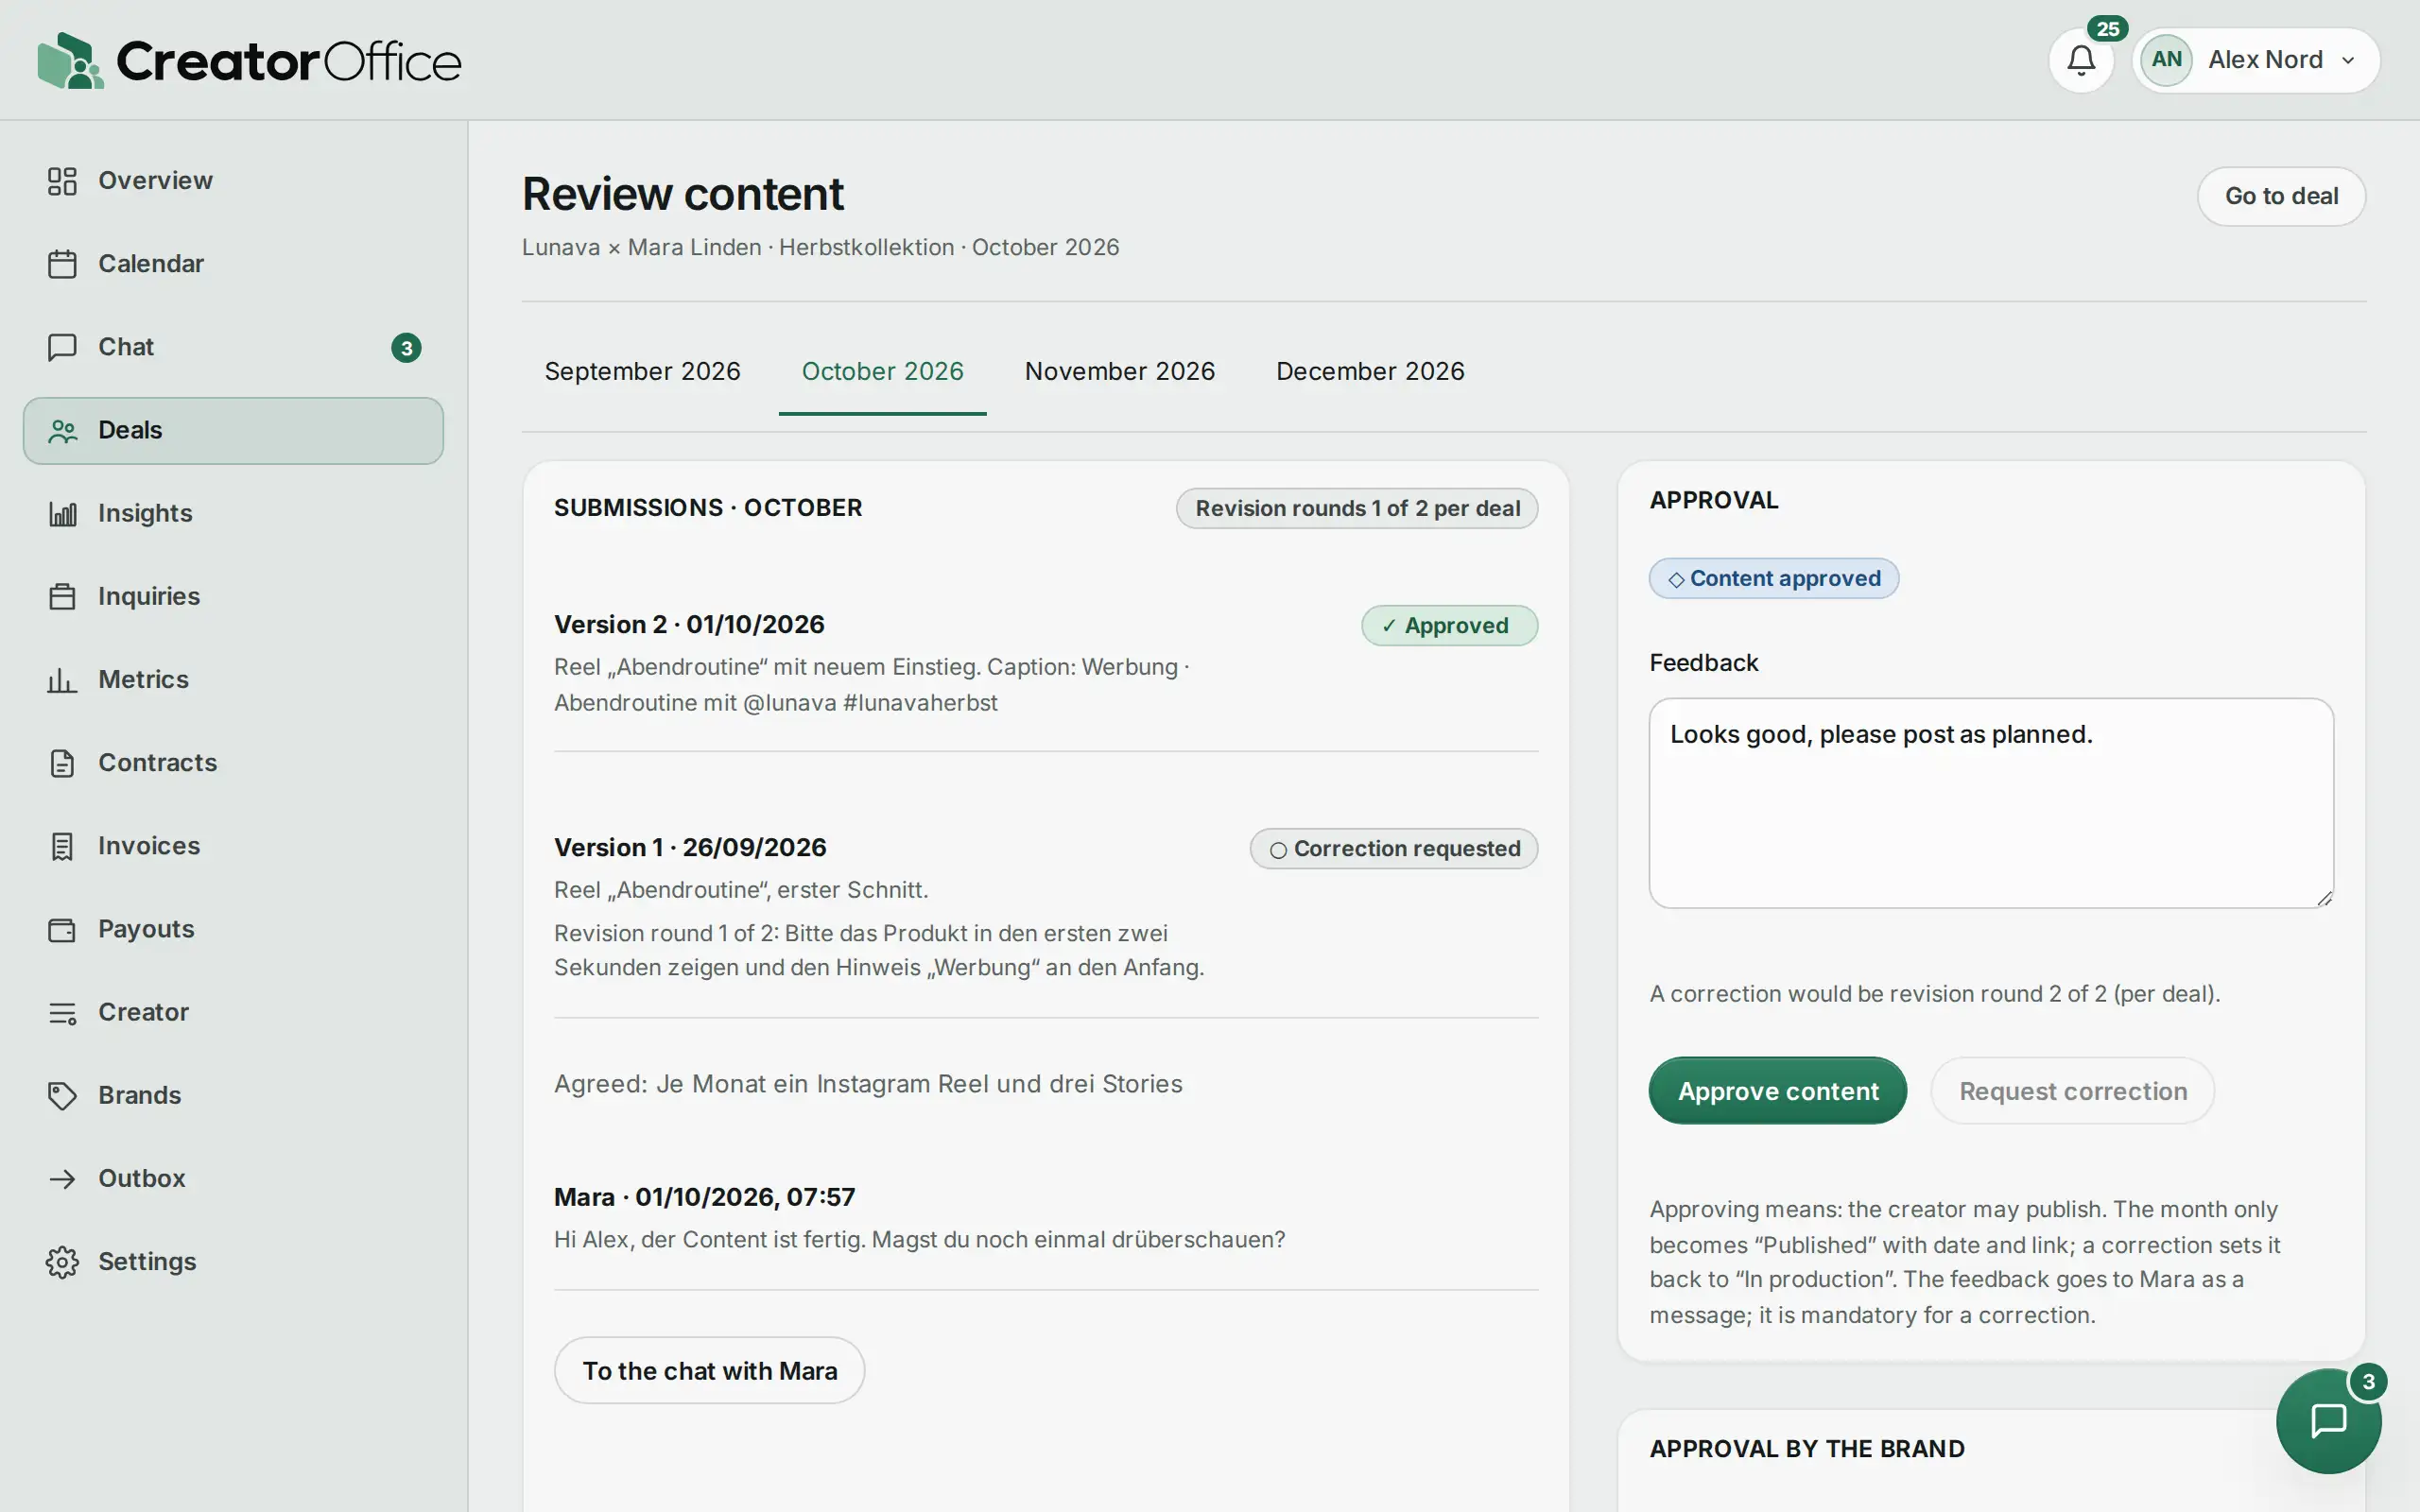Click the Overview grid icon
The width and height of the screenshot is (2420, 1512).
pos(62,181)
